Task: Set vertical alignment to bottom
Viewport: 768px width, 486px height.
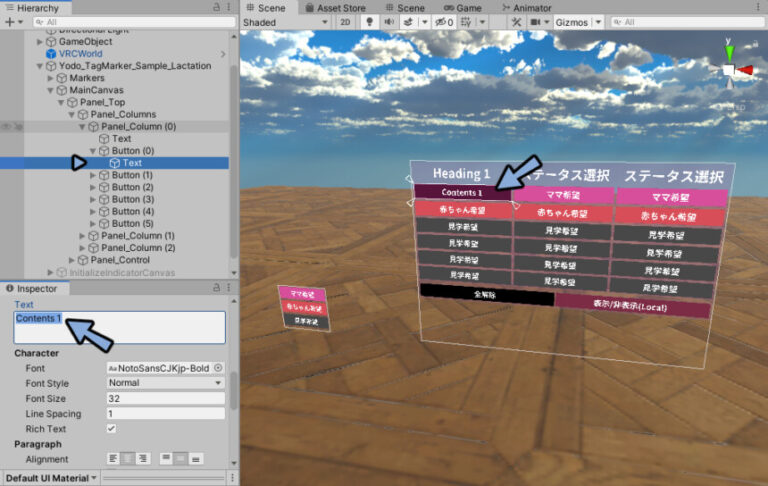Action: [196, 459]
